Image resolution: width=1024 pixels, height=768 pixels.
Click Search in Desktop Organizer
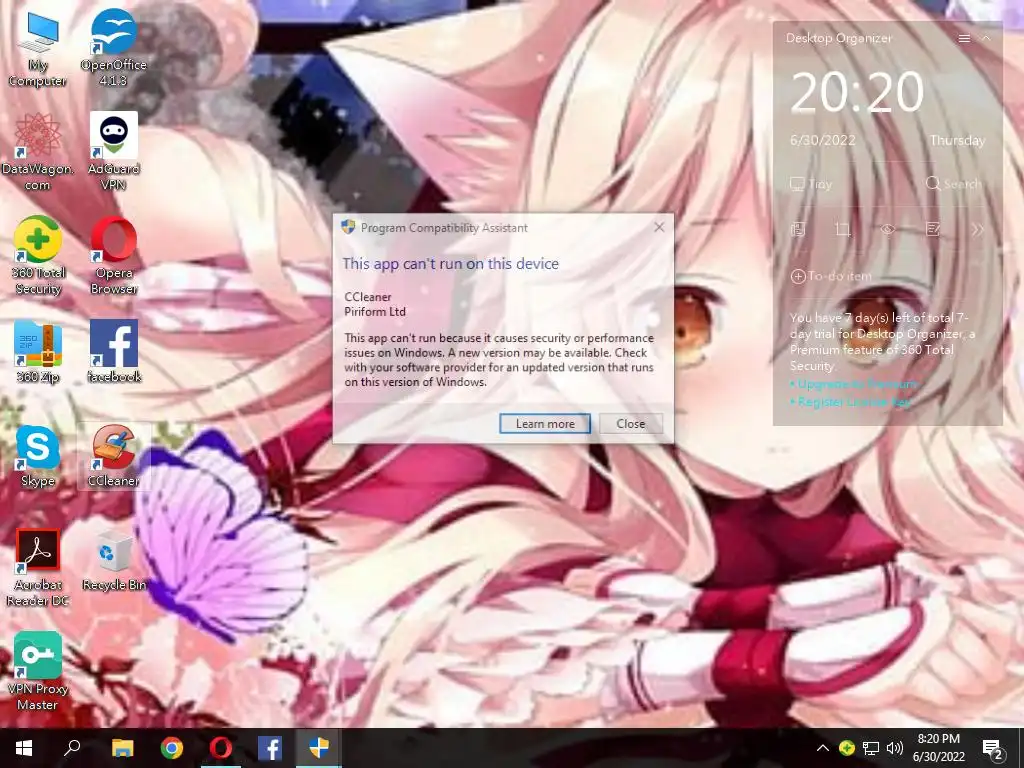click(953, 184)
